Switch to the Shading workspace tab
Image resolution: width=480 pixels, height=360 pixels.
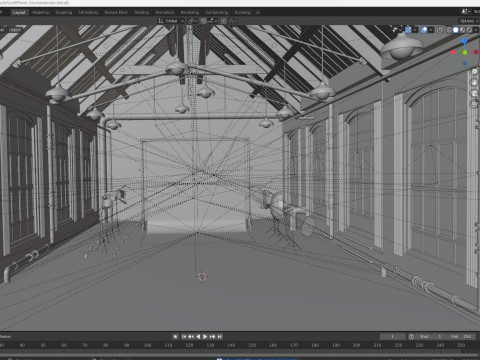click(x=142, y=12)
